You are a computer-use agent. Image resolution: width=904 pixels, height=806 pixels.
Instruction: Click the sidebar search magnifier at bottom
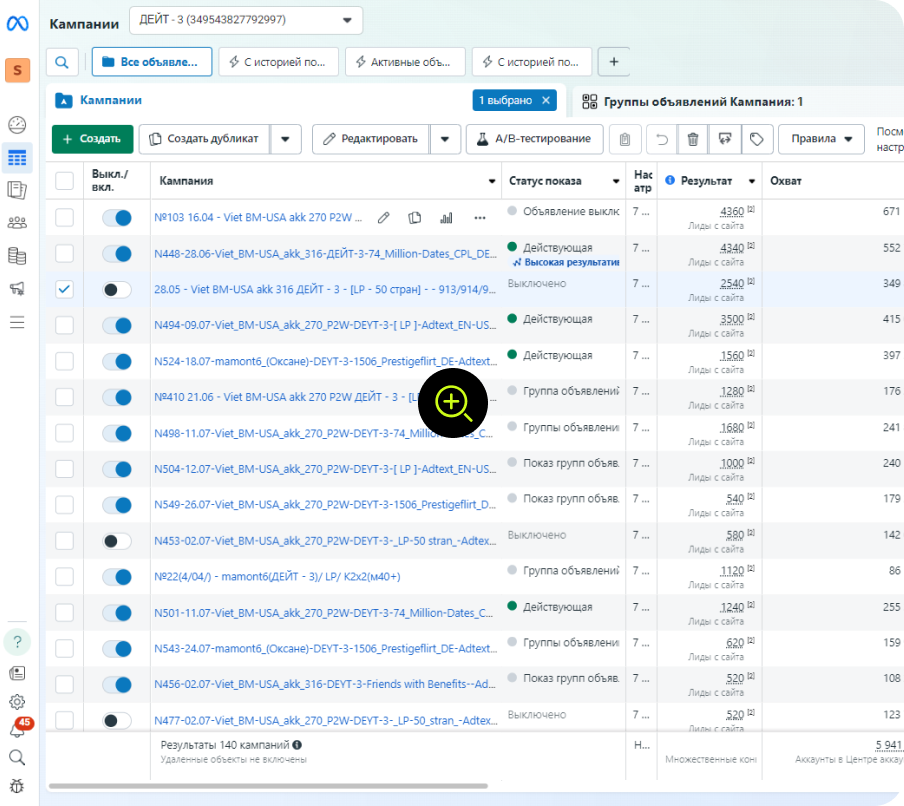click(17, 758)
